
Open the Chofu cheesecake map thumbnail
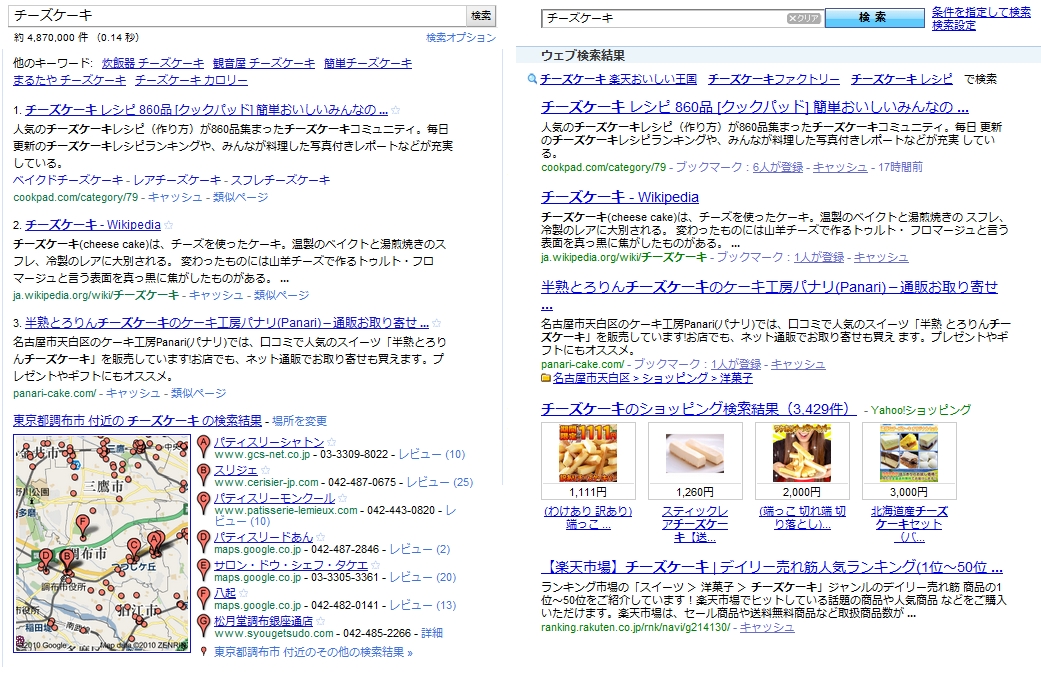(x=102, y=544)
